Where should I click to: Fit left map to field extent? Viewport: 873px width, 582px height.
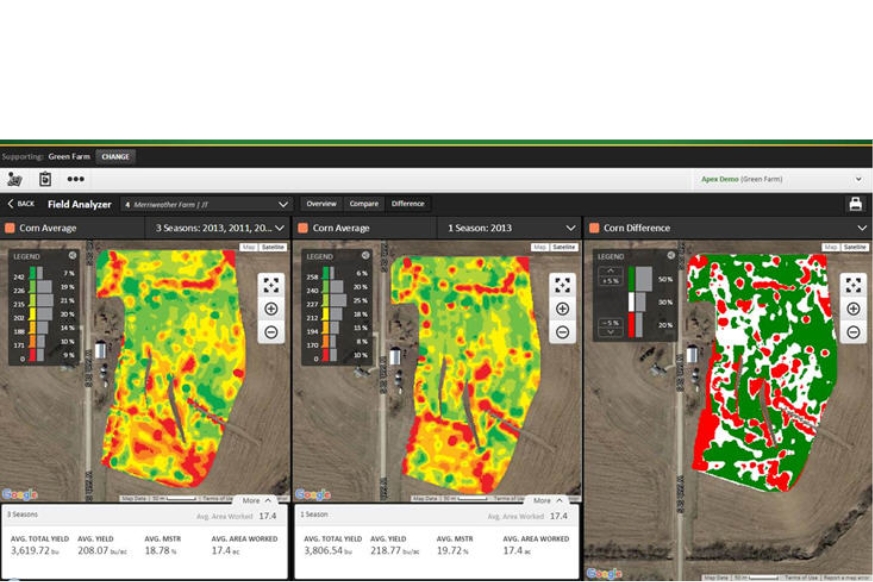pos(271,286)
